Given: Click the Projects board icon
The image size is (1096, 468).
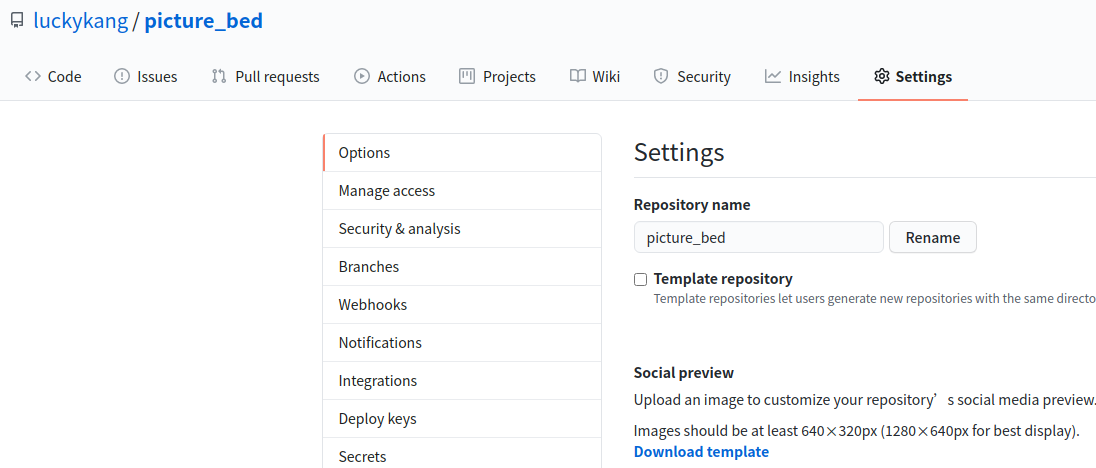Looking at the screenshot, I should pyautogui.click(x=467, y=76).
